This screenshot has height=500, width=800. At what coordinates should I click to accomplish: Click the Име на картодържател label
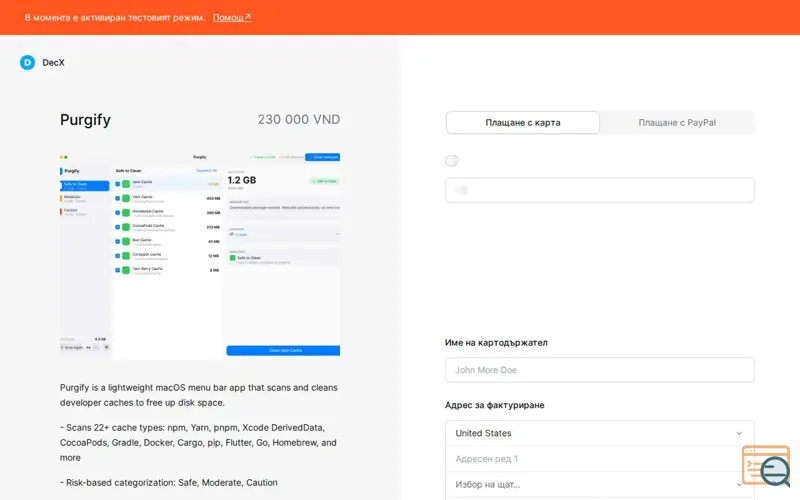[496, 343]
